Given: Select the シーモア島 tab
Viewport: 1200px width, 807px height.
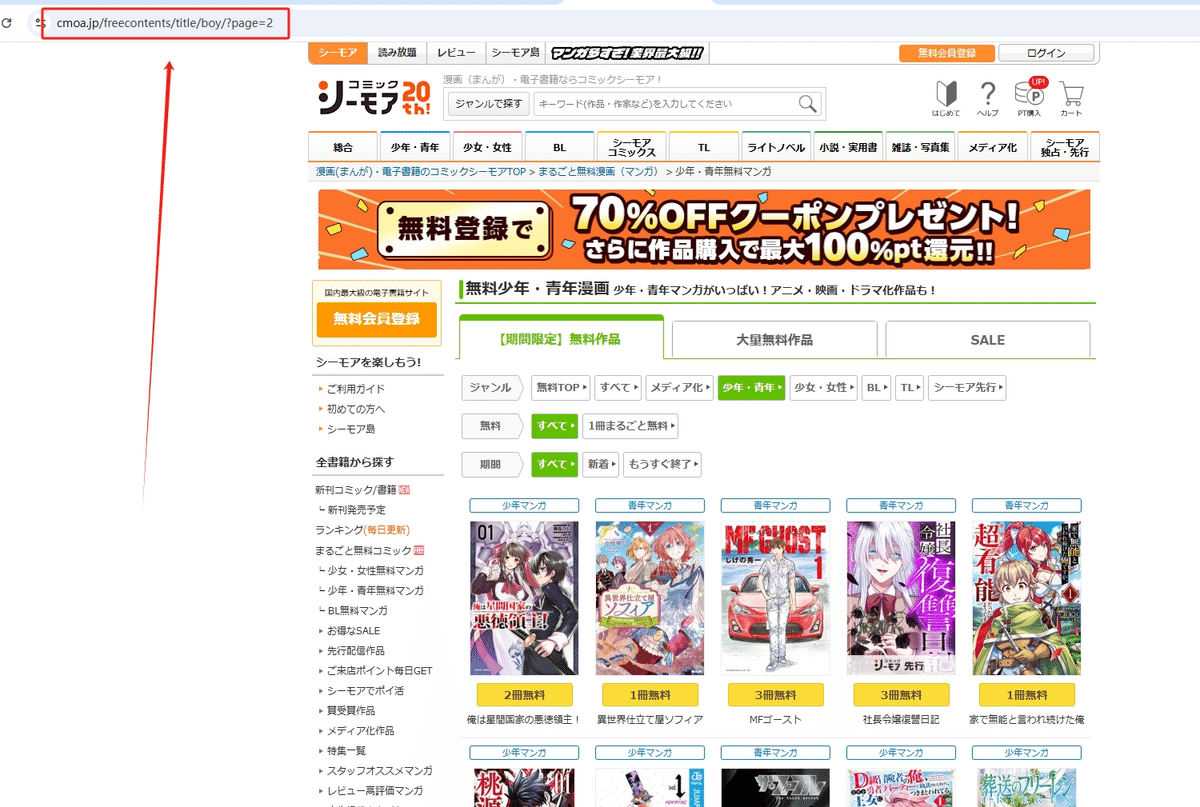Looking at the screenshot, I should [x=516, y=53].
